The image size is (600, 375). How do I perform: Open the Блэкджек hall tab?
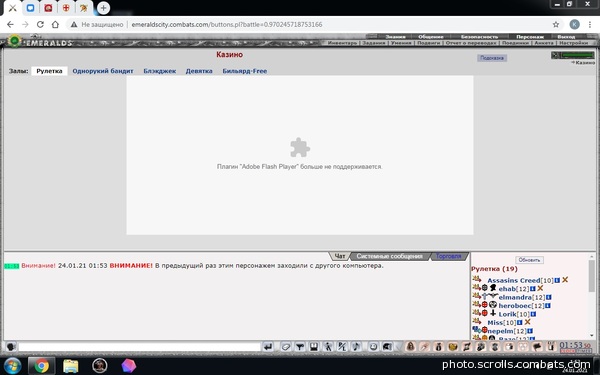coord(160,71)
